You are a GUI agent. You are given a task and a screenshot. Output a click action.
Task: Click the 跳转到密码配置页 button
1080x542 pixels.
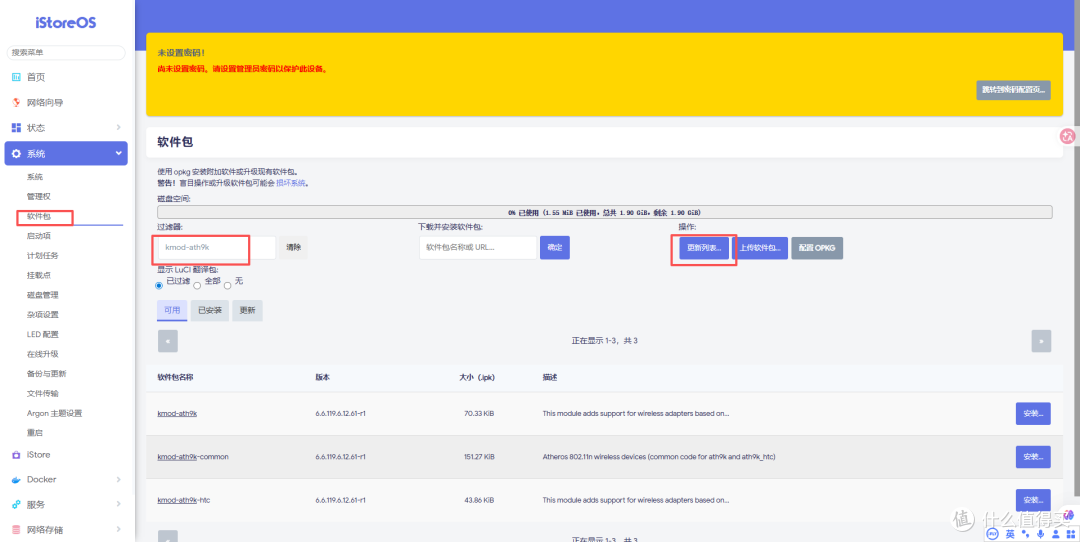tap(1013, 90)
